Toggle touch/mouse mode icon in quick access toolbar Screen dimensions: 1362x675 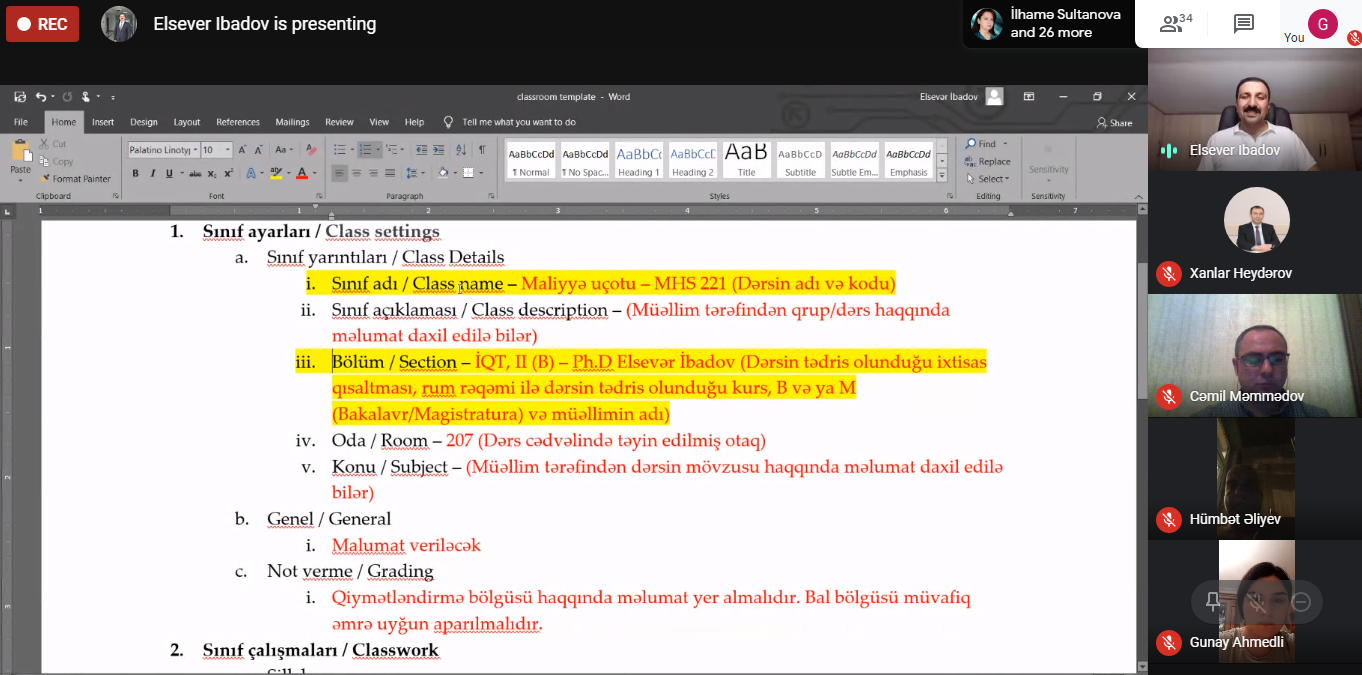click(x=87, y=96)
